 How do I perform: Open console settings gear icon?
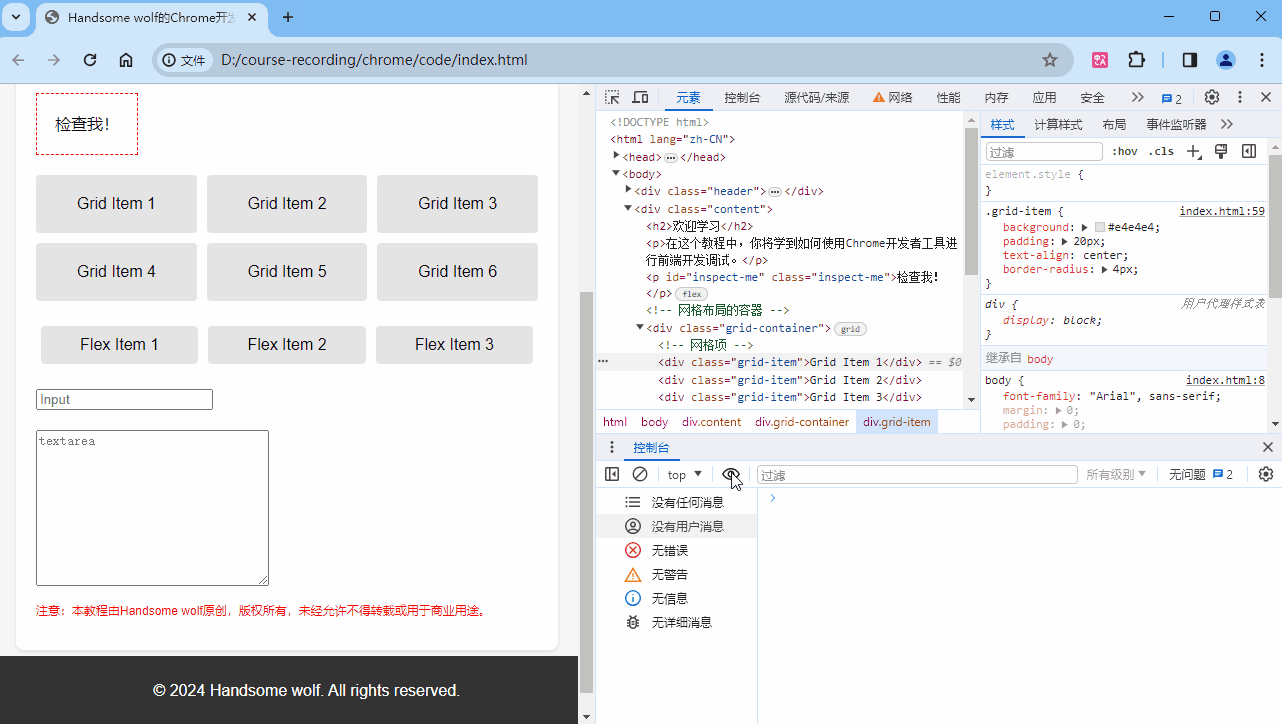(1266, 474)
